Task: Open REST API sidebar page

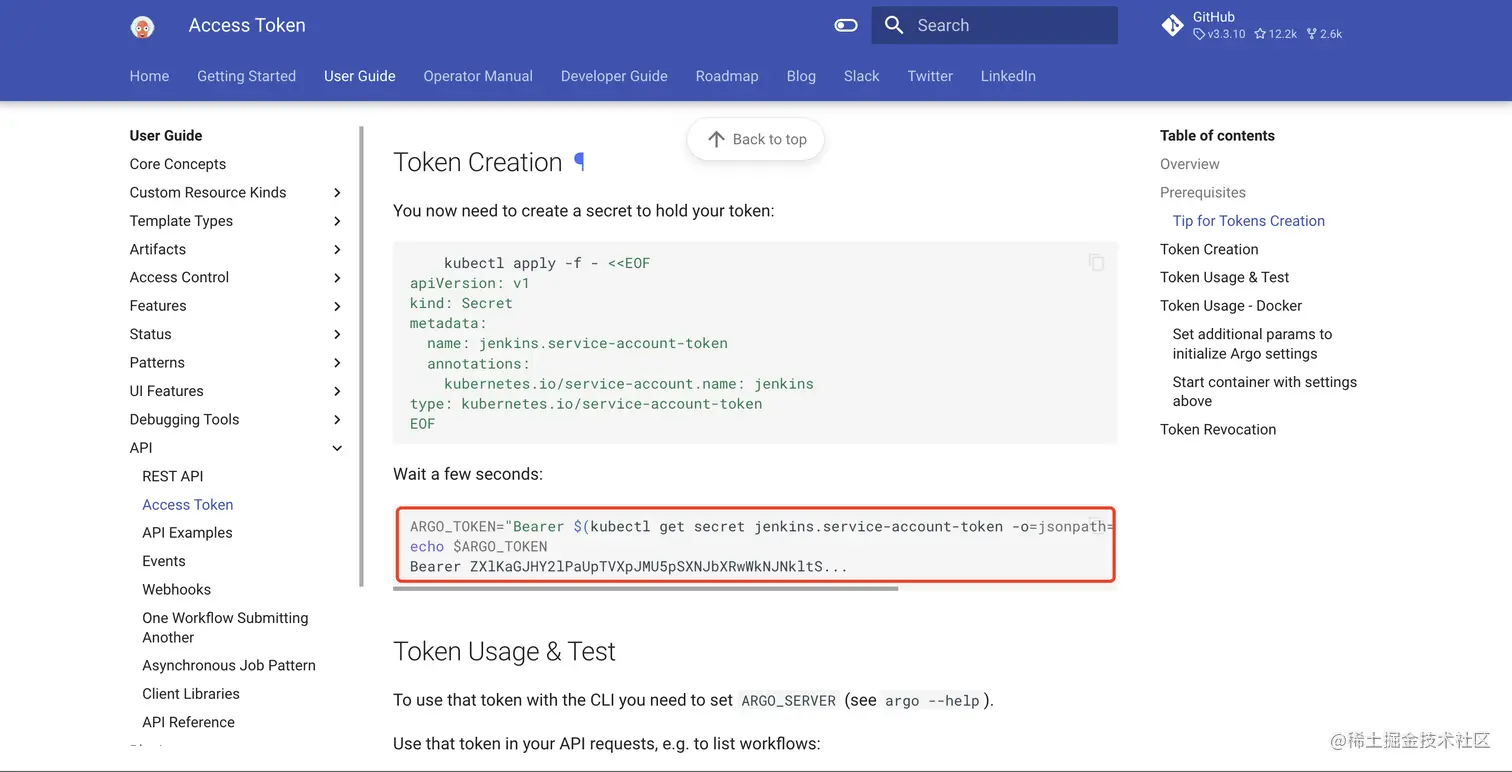Action: [x=173, y=476]
